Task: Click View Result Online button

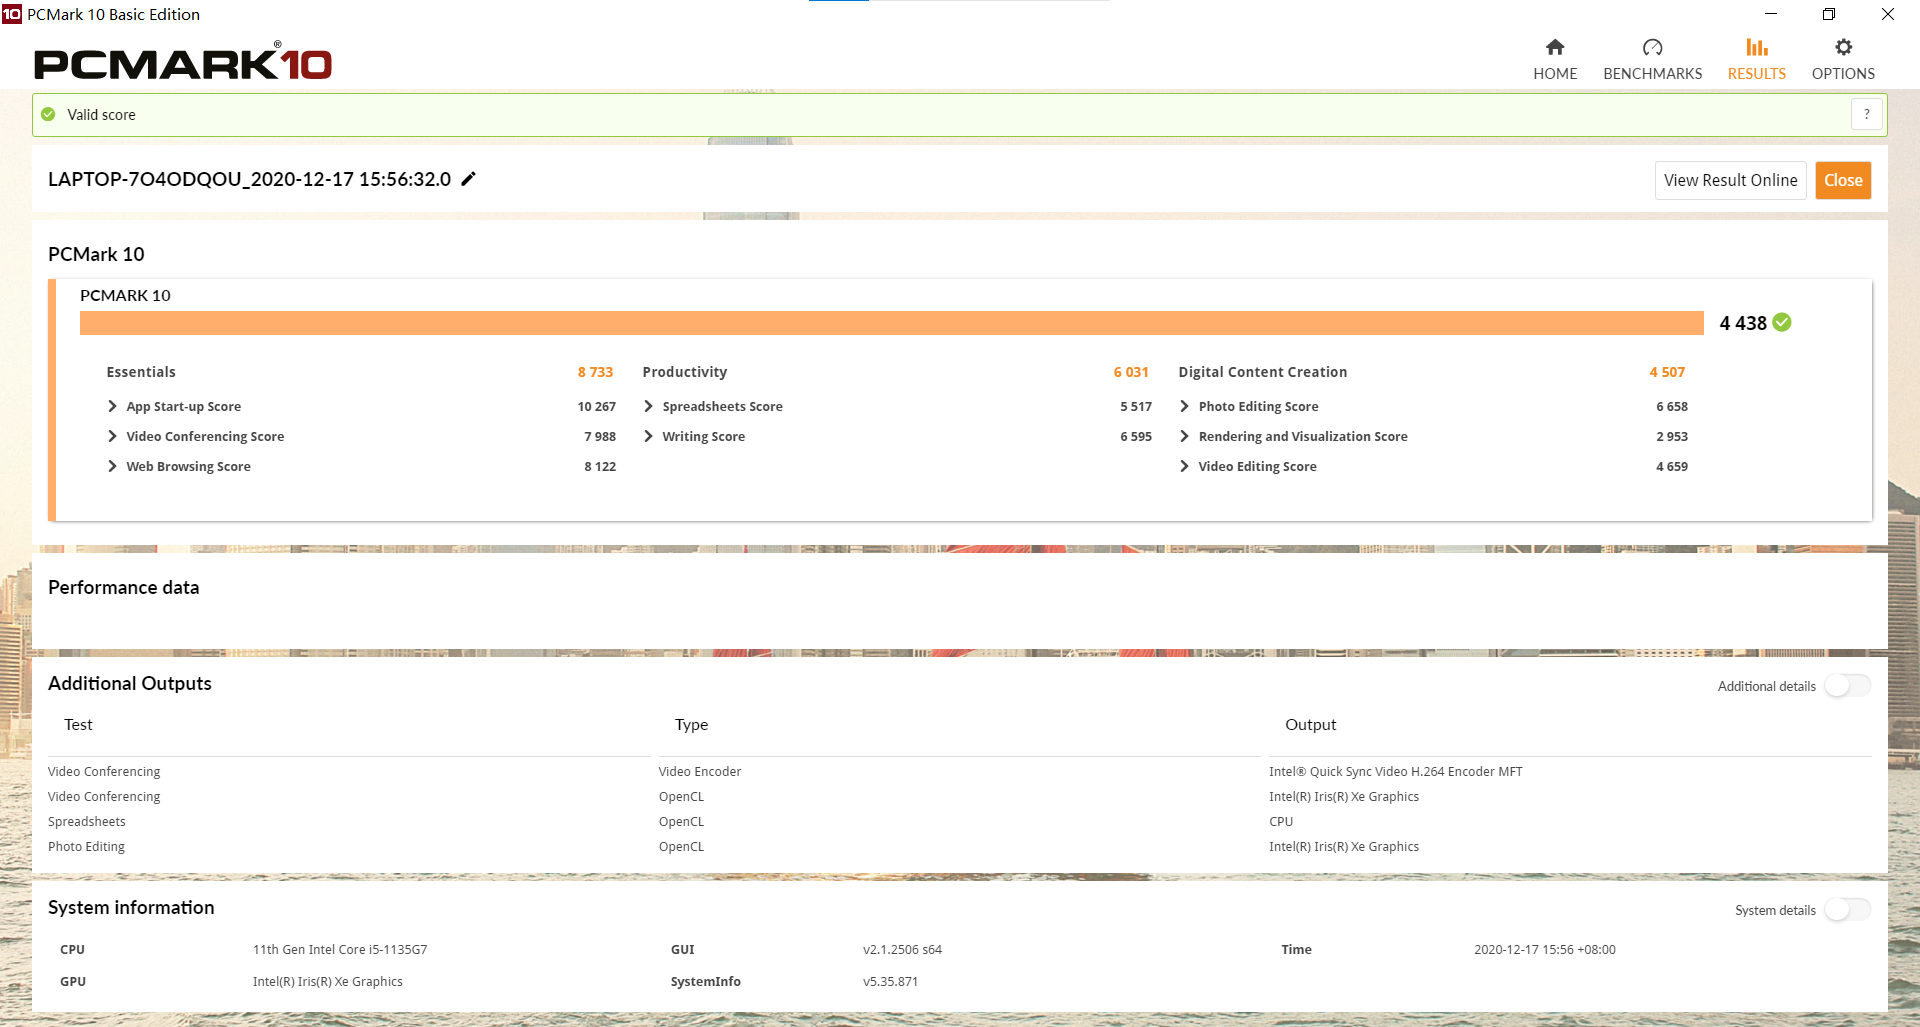Action: click(1730, 180)
